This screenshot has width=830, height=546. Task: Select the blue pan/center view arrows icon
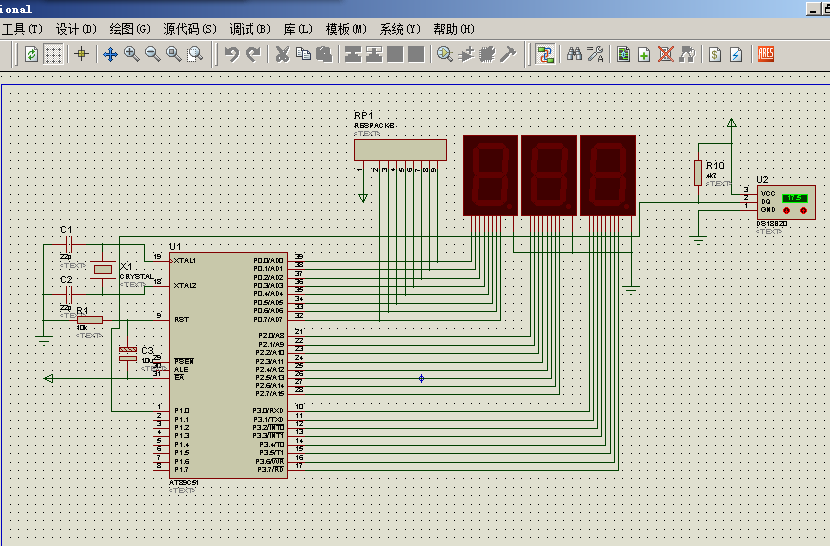(x=110, y=54)
